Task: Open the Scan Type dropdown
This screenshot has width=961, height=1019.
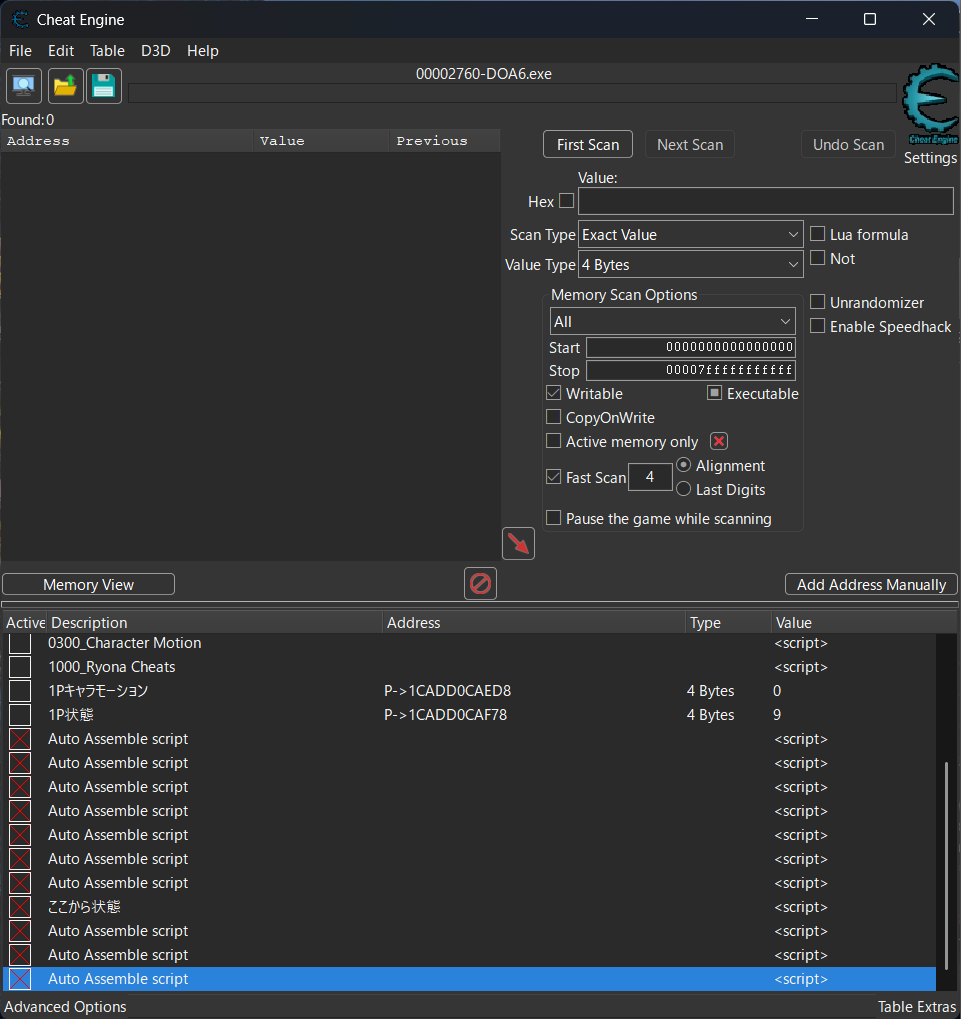Action: coord(691,235)
